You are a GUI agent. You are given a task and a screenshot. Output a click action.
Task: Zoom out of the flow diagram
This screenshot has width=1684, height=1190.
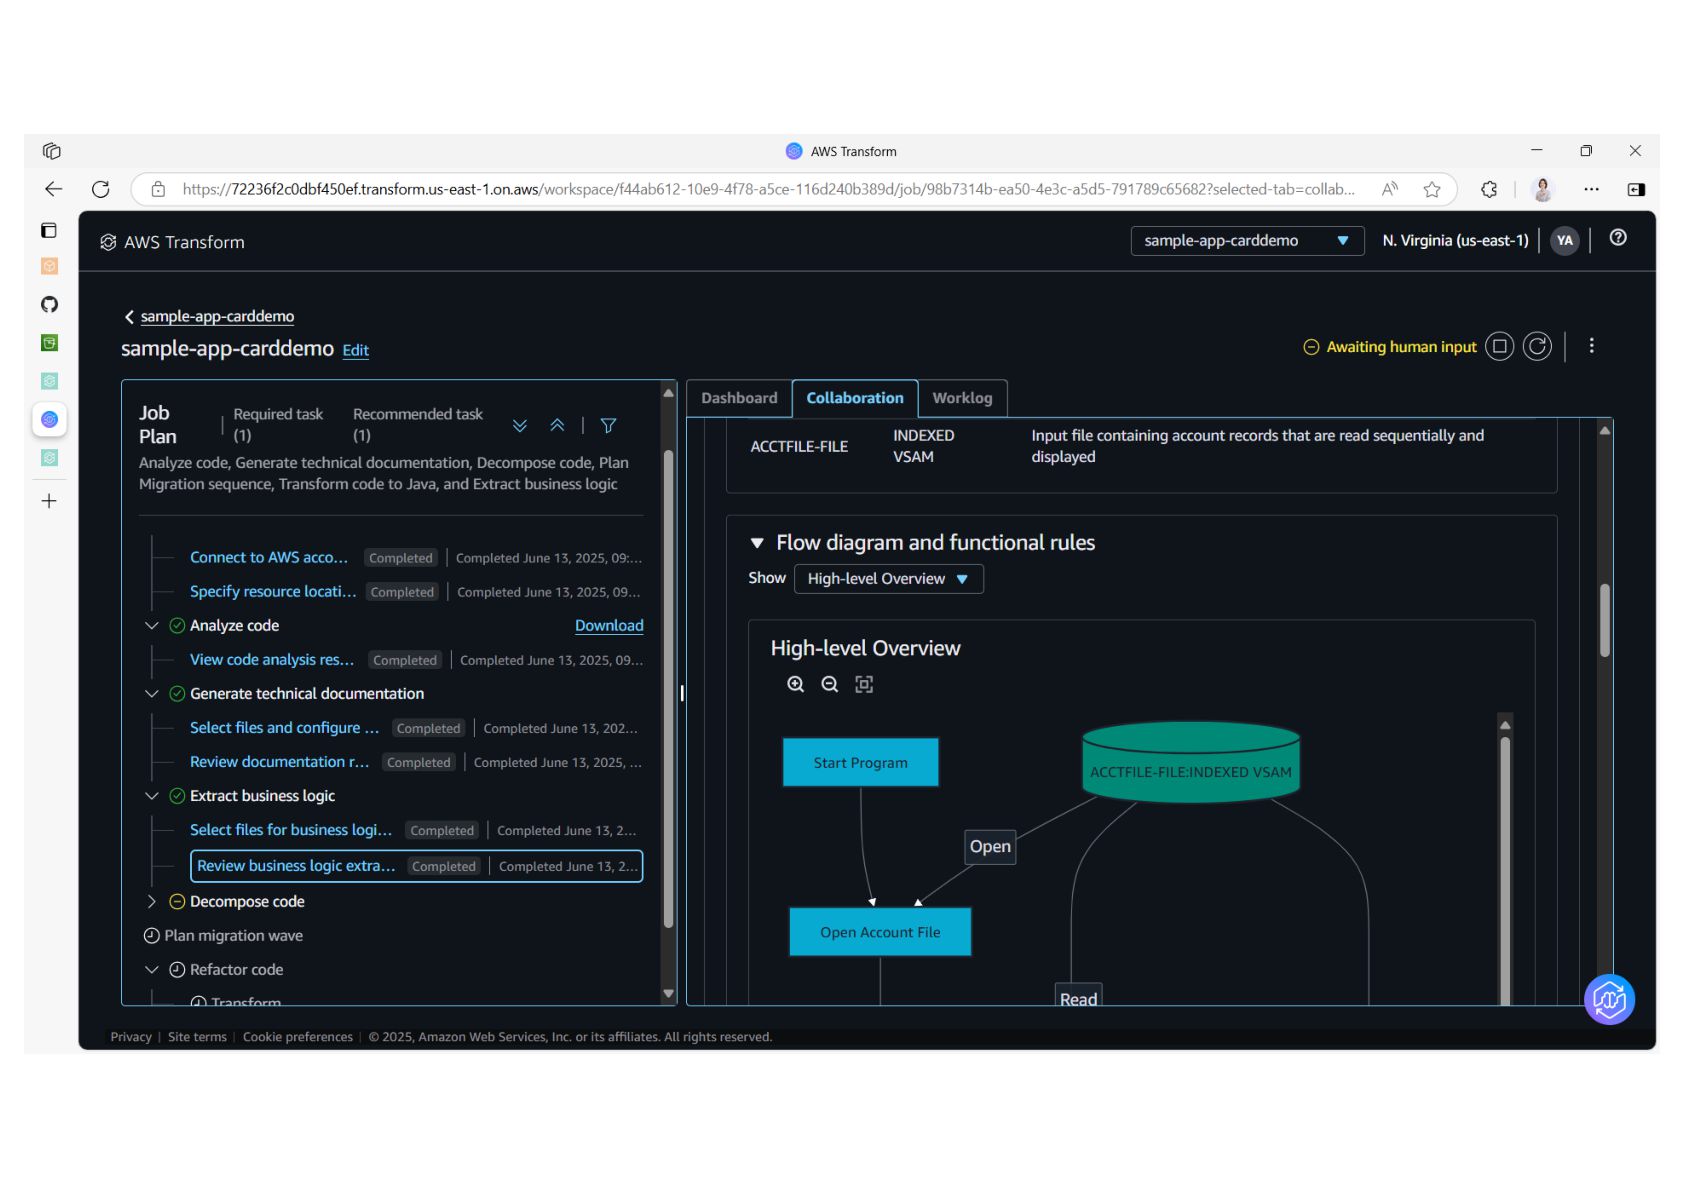click(x=830, y=684)
